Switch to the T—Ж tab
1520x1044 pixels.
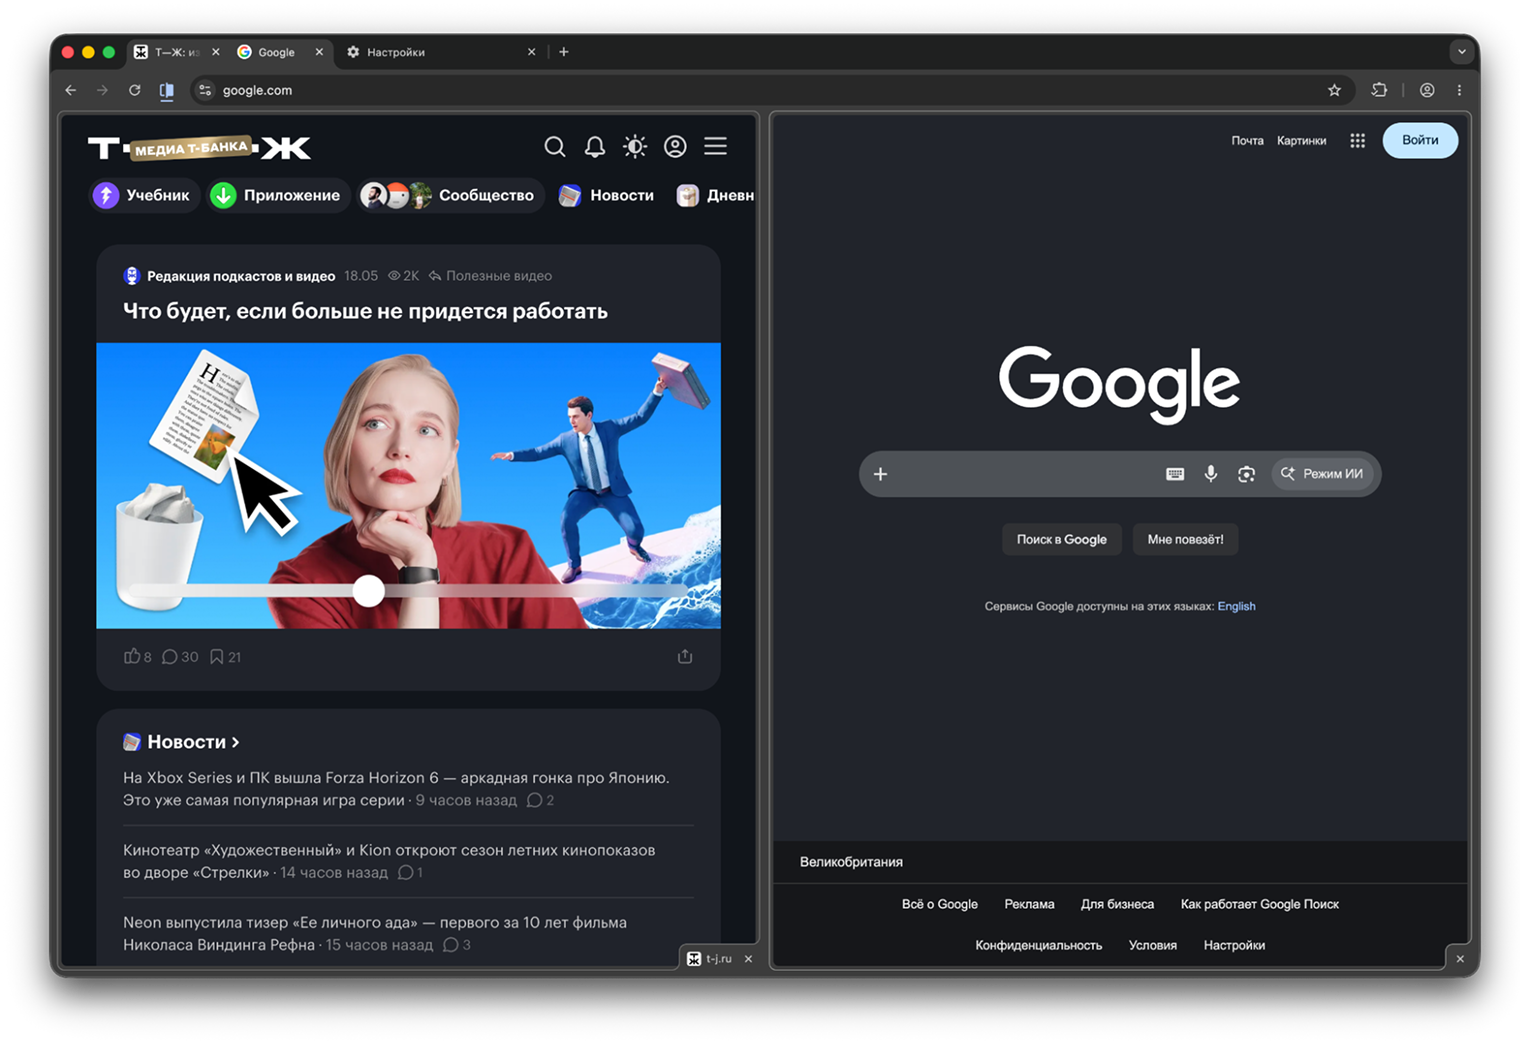tap(176, 52)
